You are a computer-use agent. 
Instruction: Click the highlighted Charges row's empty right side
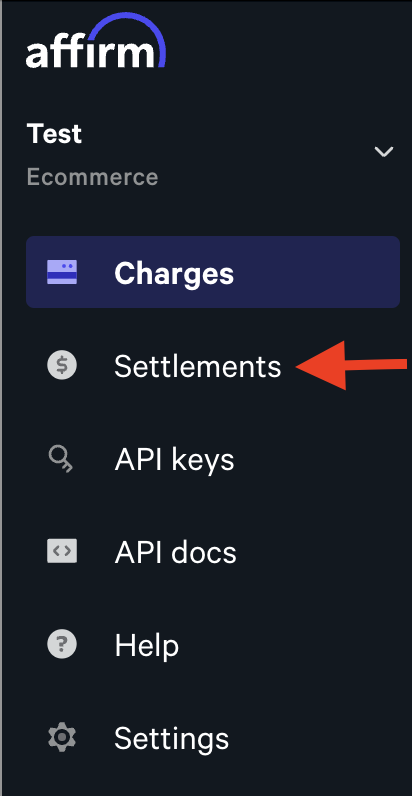point(317,272)
